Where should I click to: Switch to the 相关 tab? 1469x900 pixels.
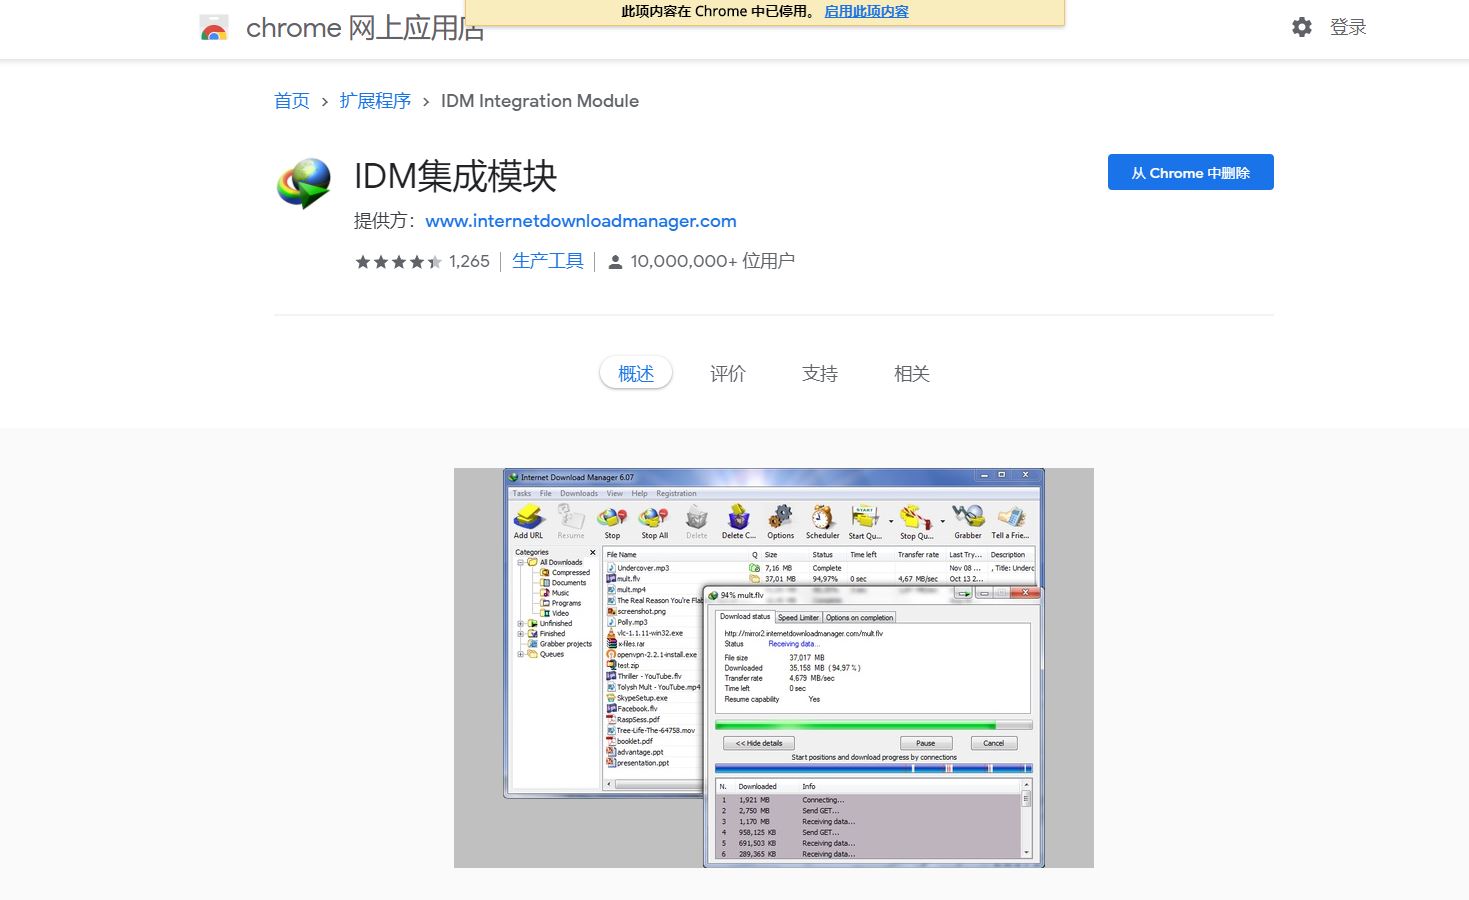(x=912, y=374)
